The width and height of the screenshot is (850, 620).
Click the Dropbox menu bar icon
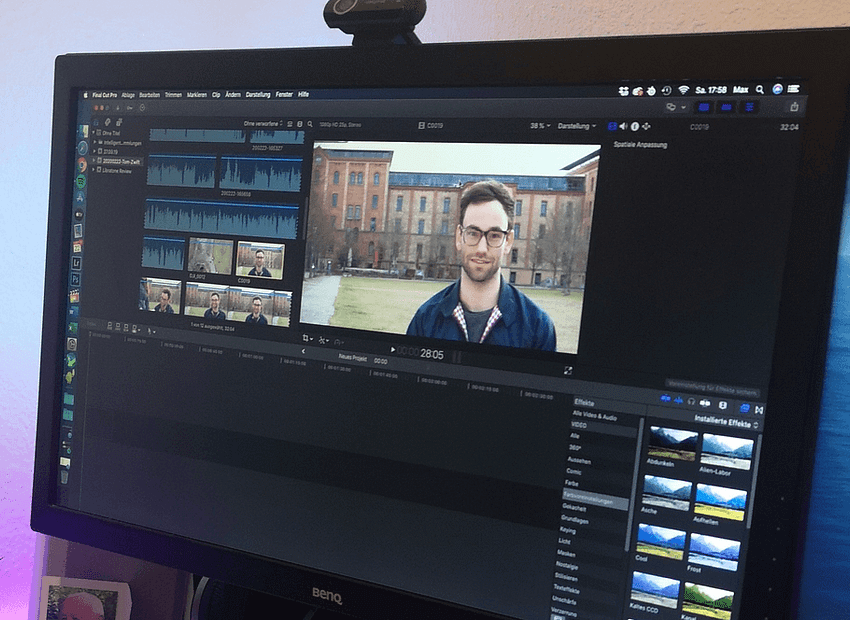pos(624,91)
